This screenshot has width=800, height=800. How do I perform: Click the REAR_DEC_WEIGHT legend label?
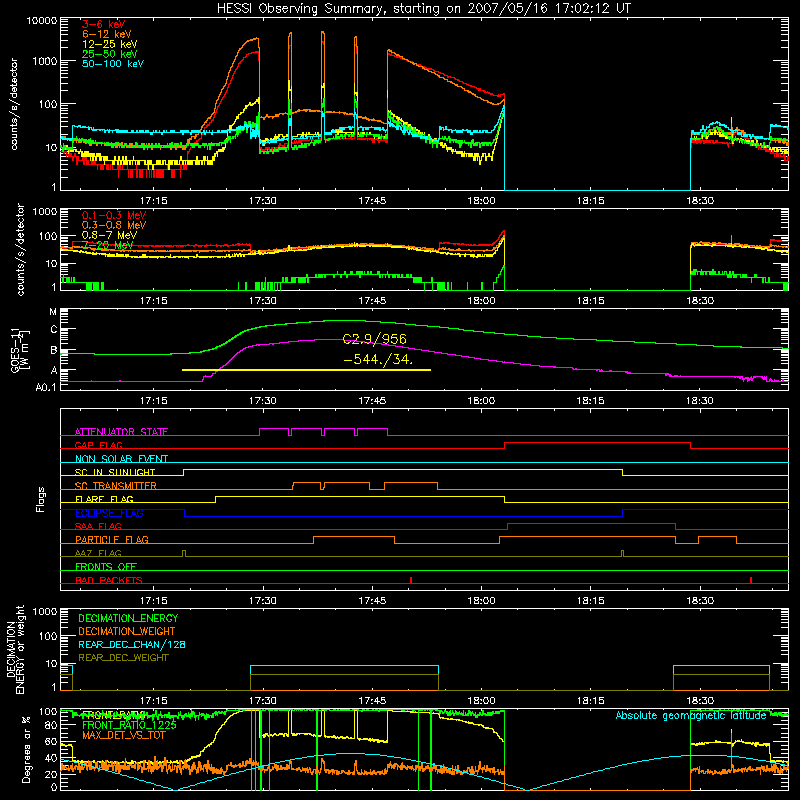[123, 658]
